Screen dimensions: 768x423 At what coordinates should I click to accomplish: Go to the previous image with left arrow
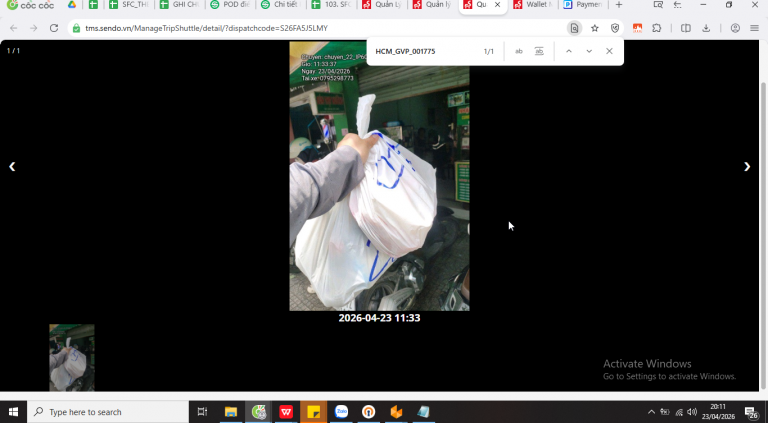12,166
